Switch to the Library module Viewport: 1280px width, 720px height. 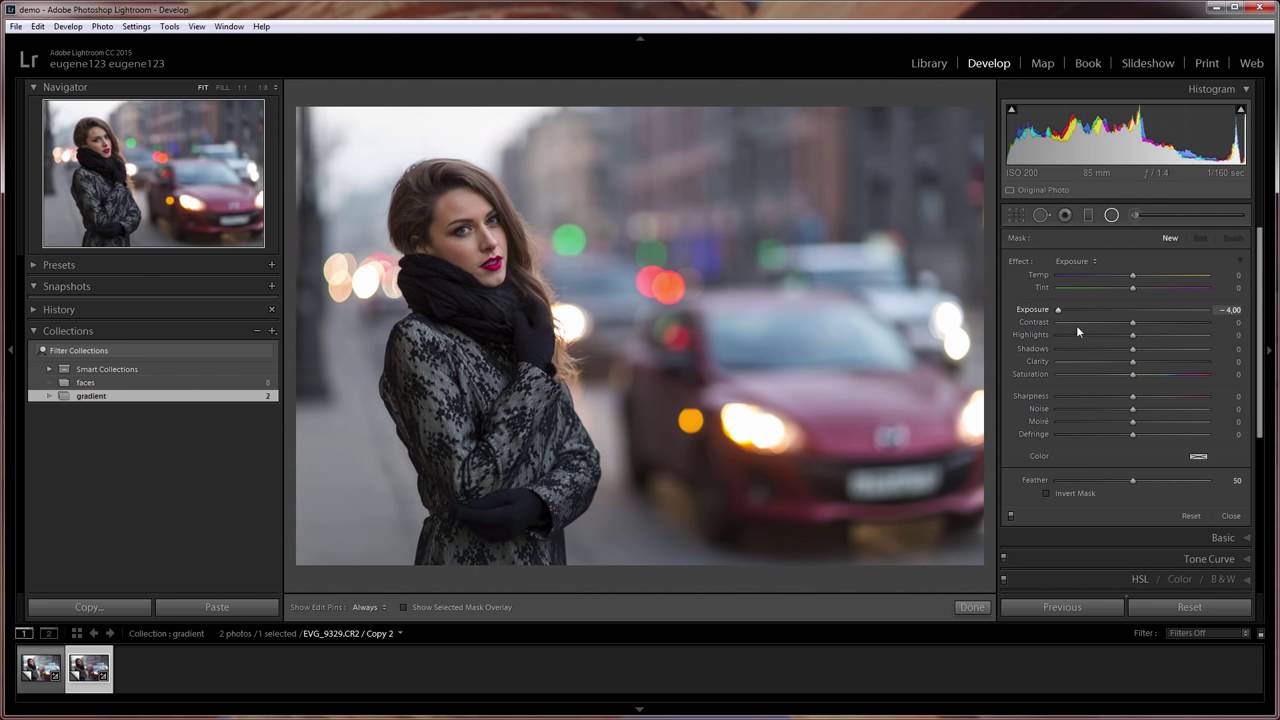[928, 63]
